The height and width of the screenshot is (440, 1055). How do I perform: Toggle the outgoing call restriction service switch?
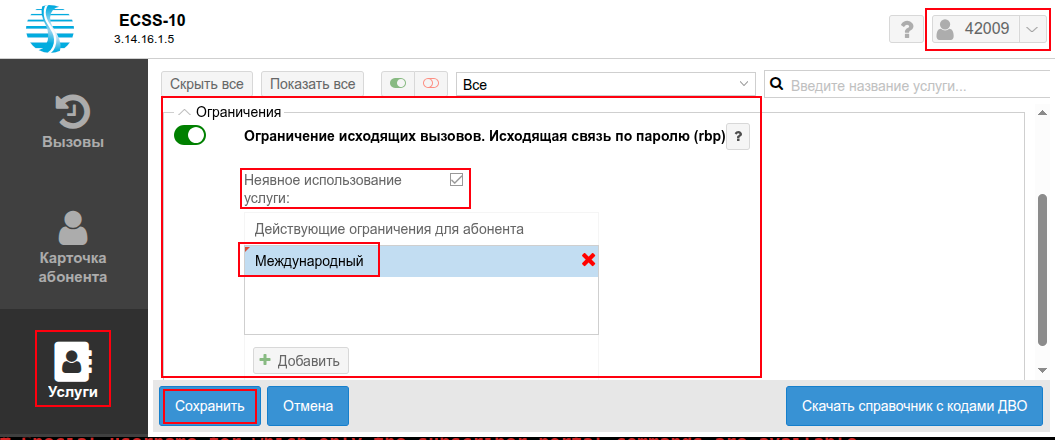point(190,136)
